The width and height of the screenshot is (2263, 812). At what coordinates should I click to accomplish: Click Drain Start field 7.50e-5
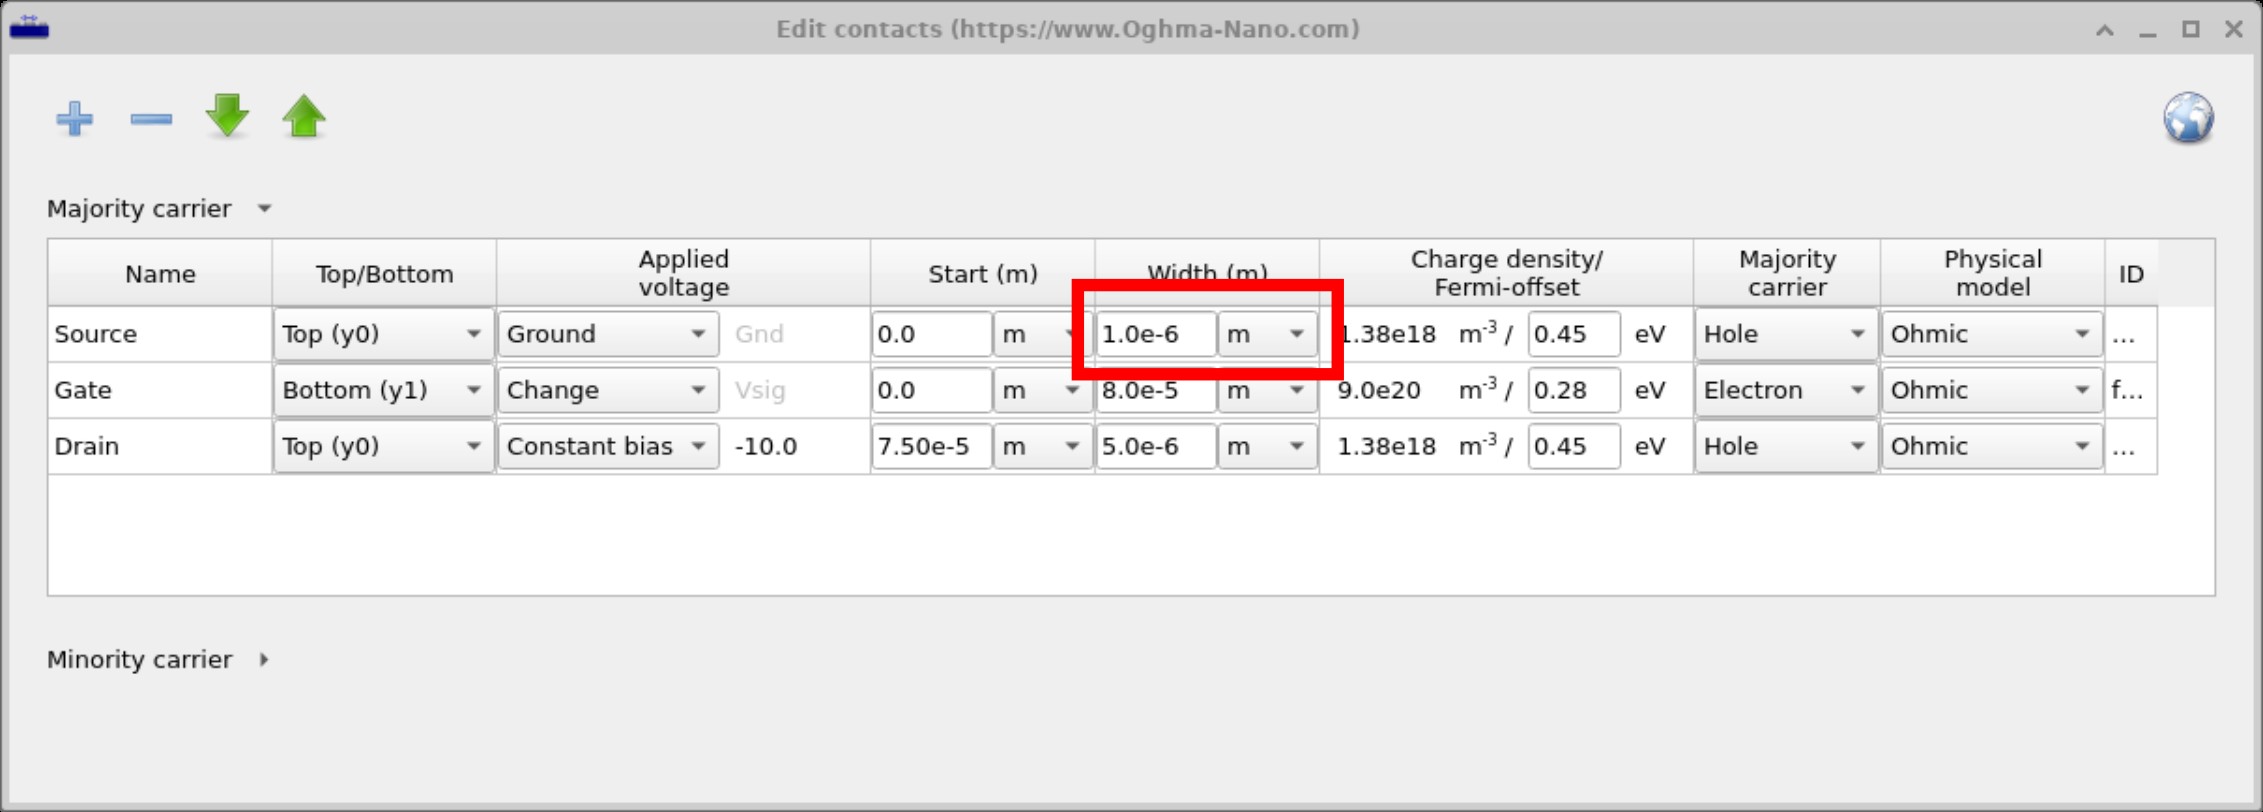(931, 446)
